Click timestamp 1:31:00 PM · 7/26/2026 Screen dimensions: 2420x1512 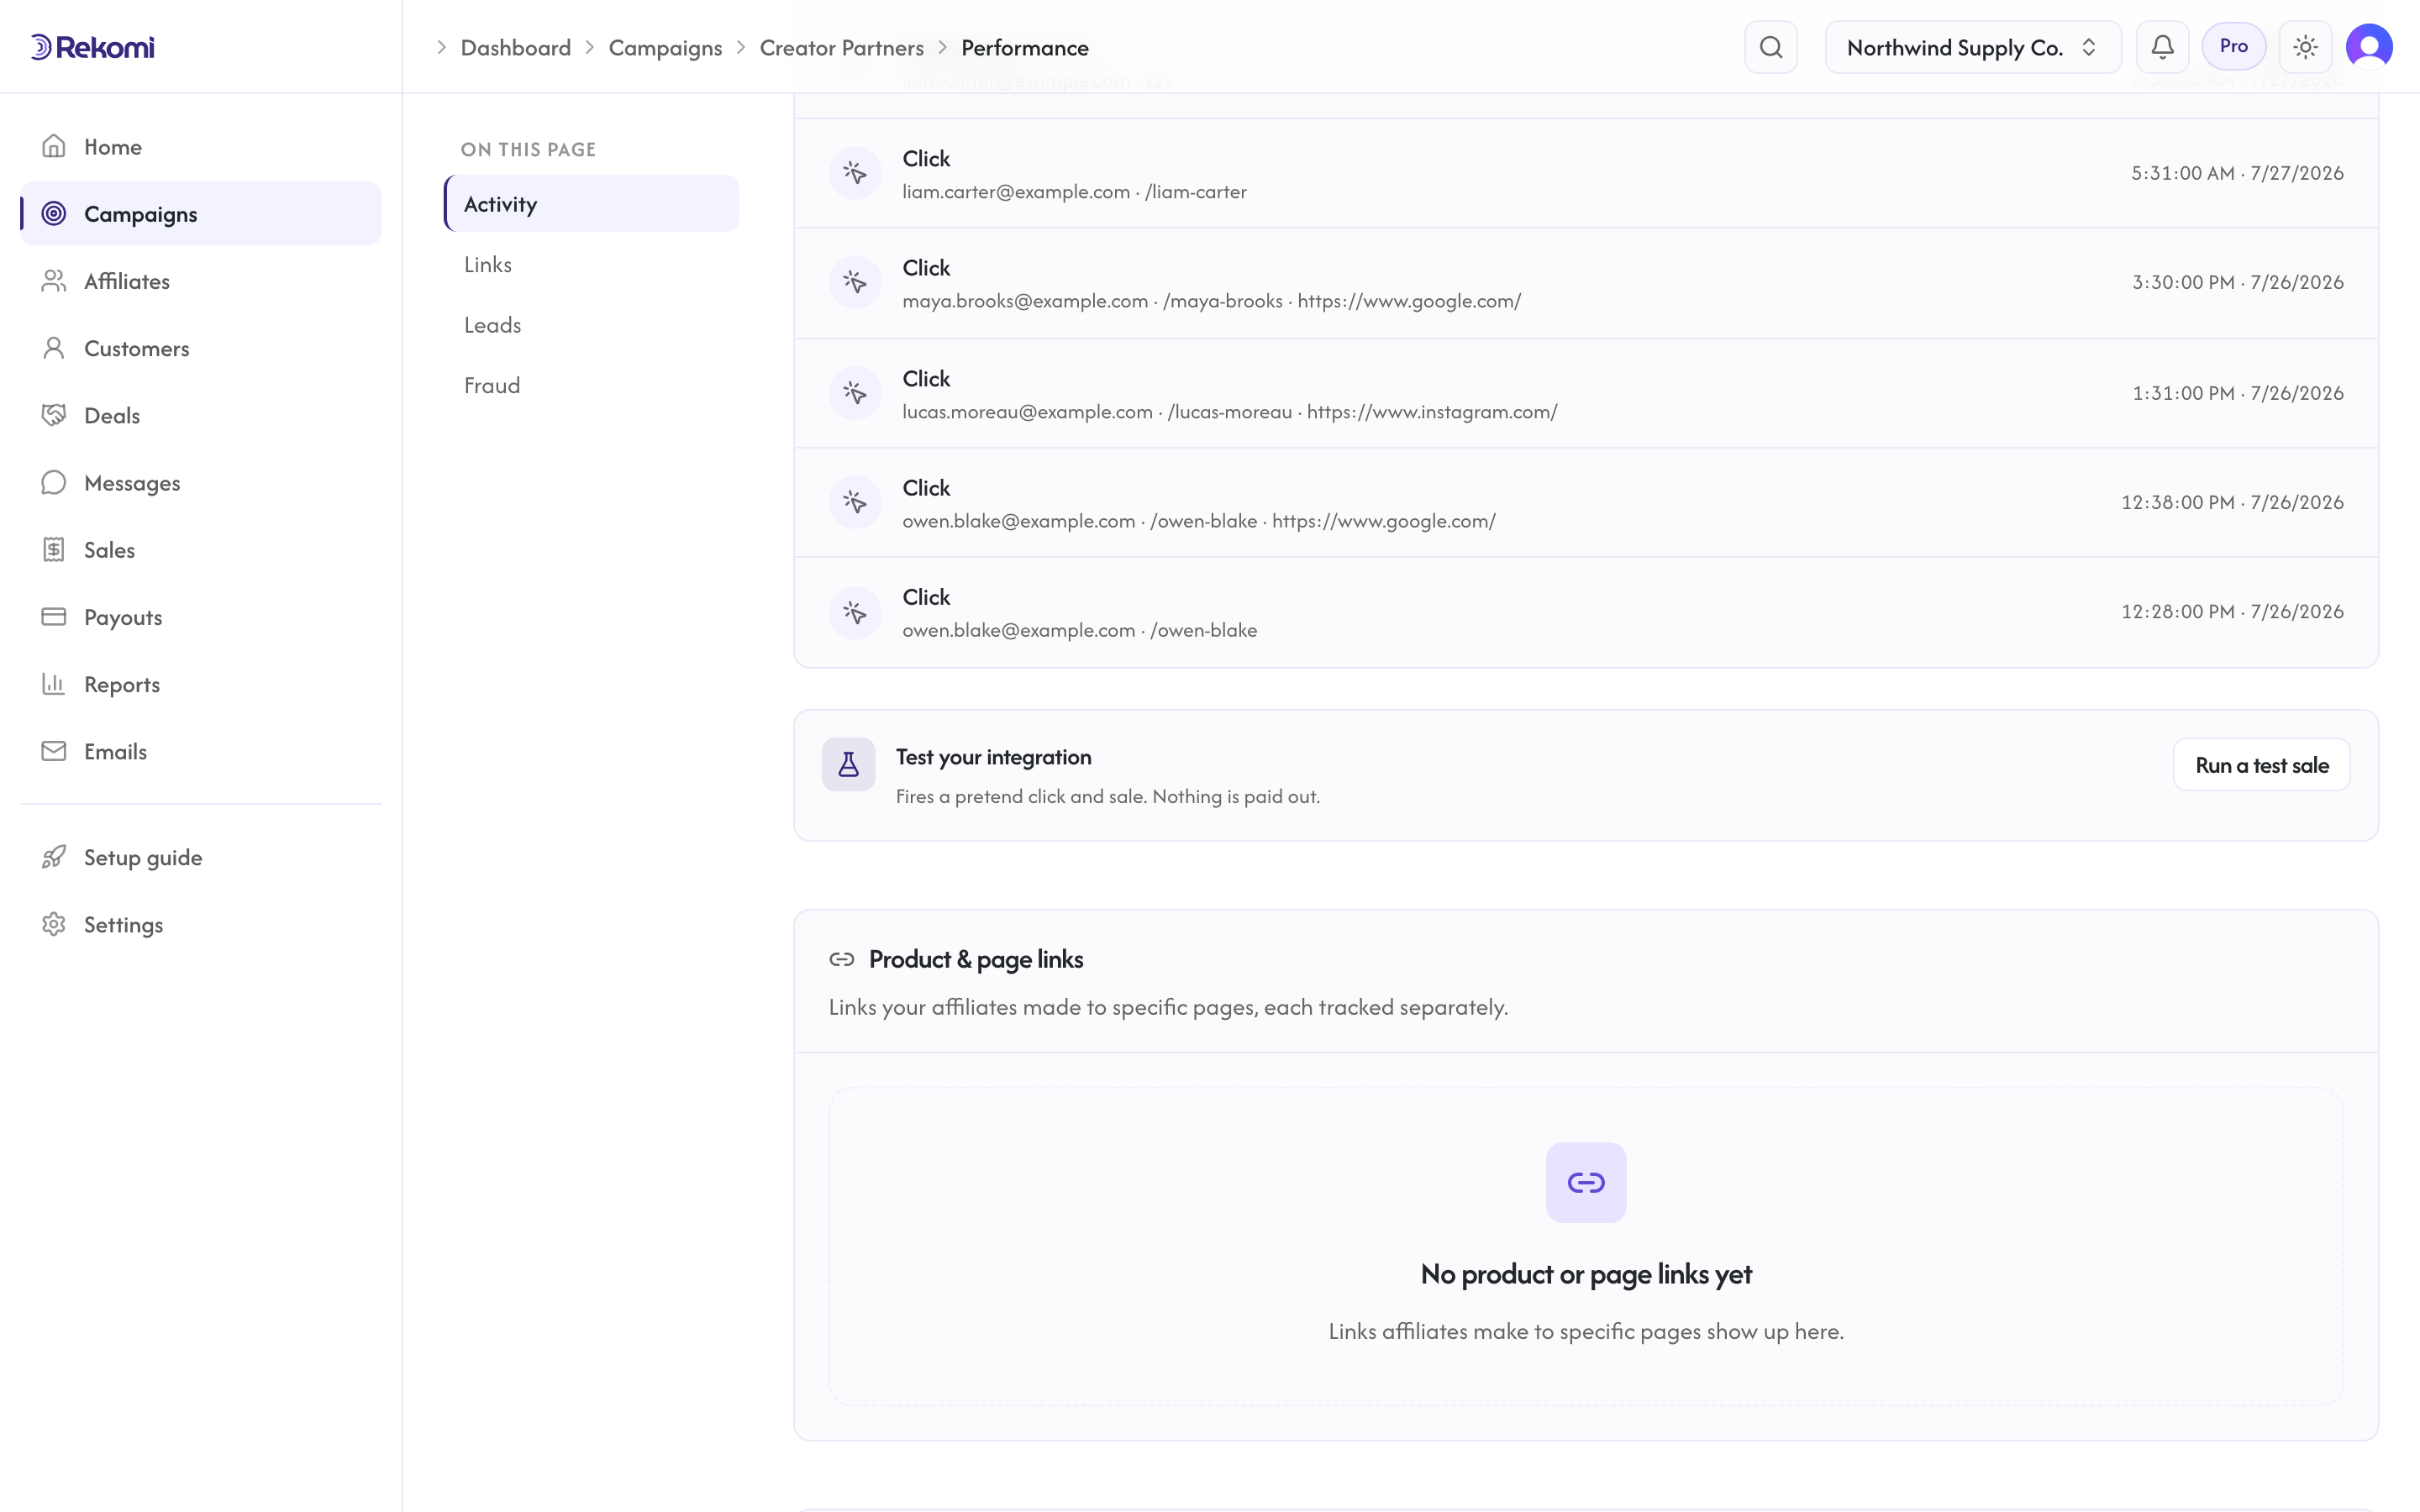click(2237, 393)
